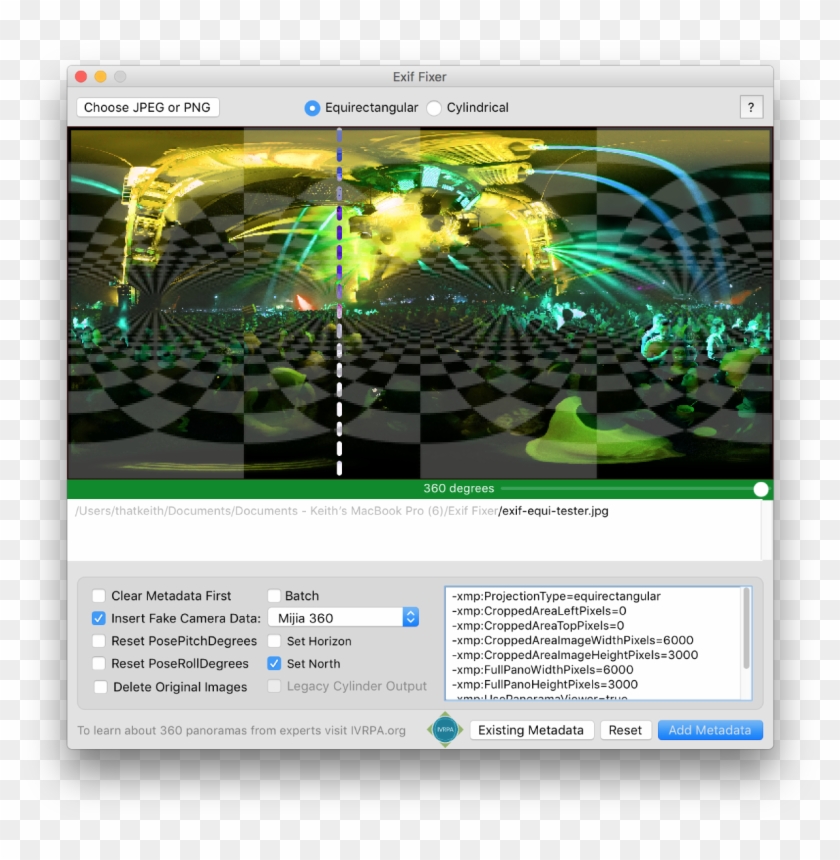The height and width of the screenshot is (860, 840).
Task: Enable Batch processing
Action: 273,595
